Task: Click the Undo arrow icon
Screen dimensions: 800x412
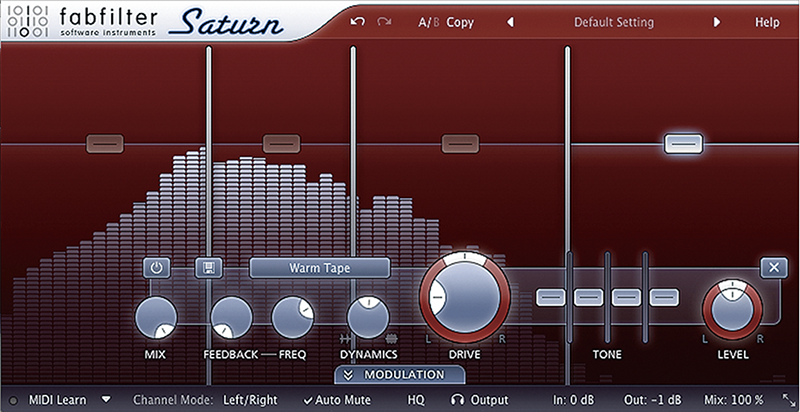Action: (x=358, y=22)
